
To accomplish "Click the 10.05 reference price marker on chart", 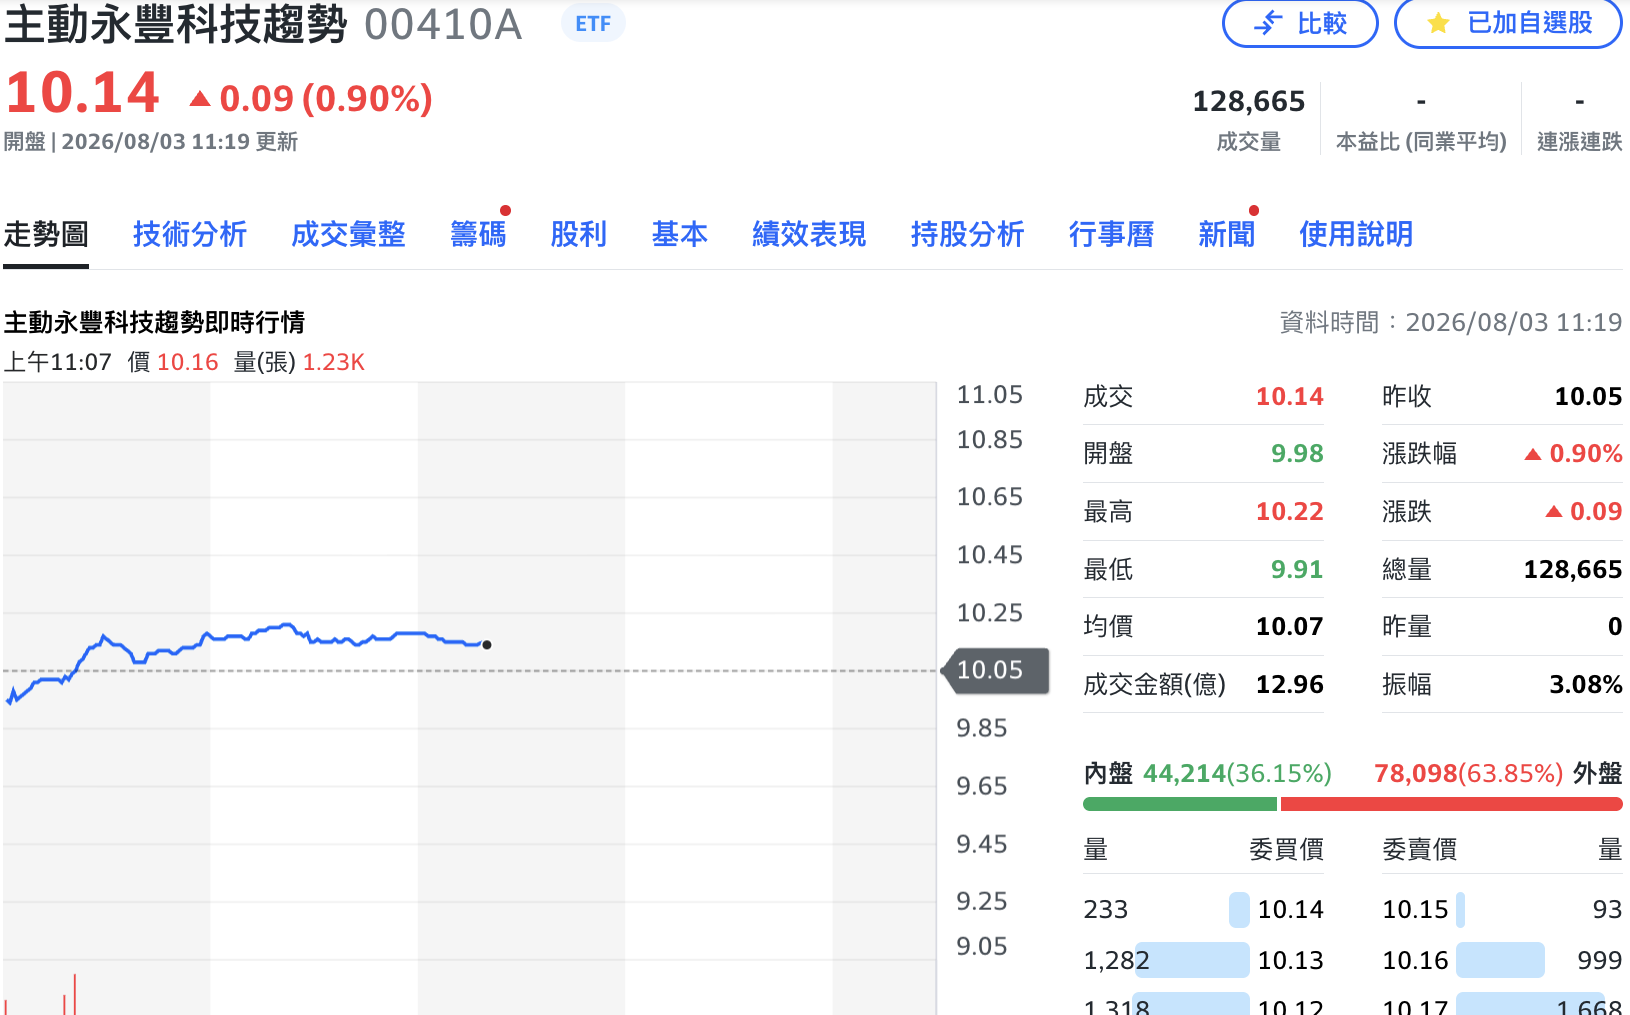I will tap(995, 670).
